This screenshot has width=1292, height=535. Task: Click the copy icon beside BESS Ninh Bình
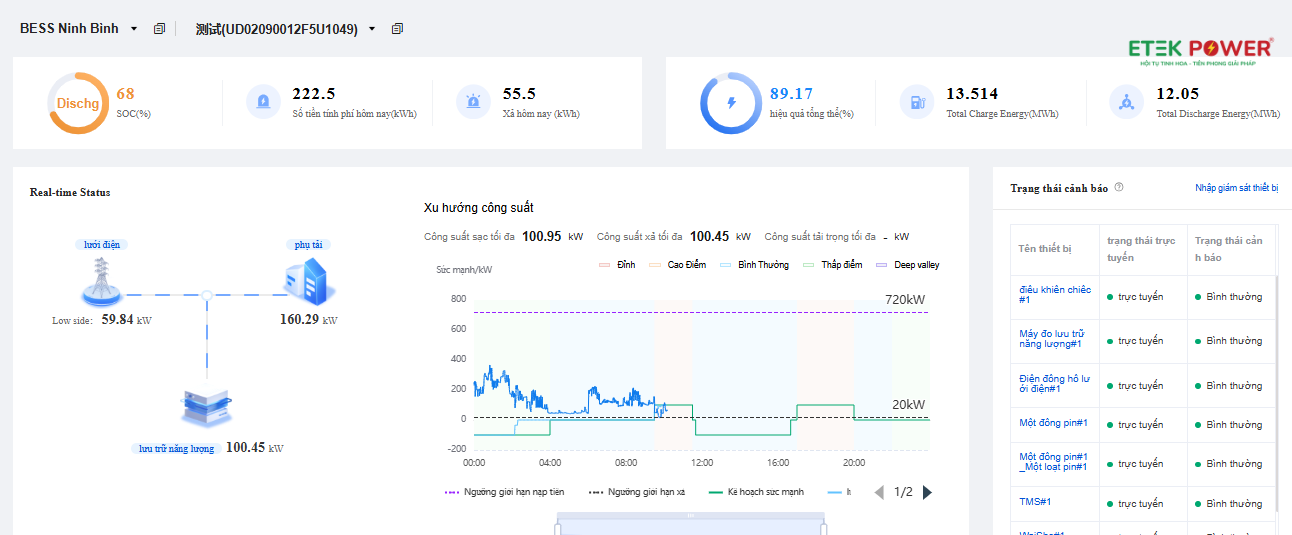click(x=159, y=29)
